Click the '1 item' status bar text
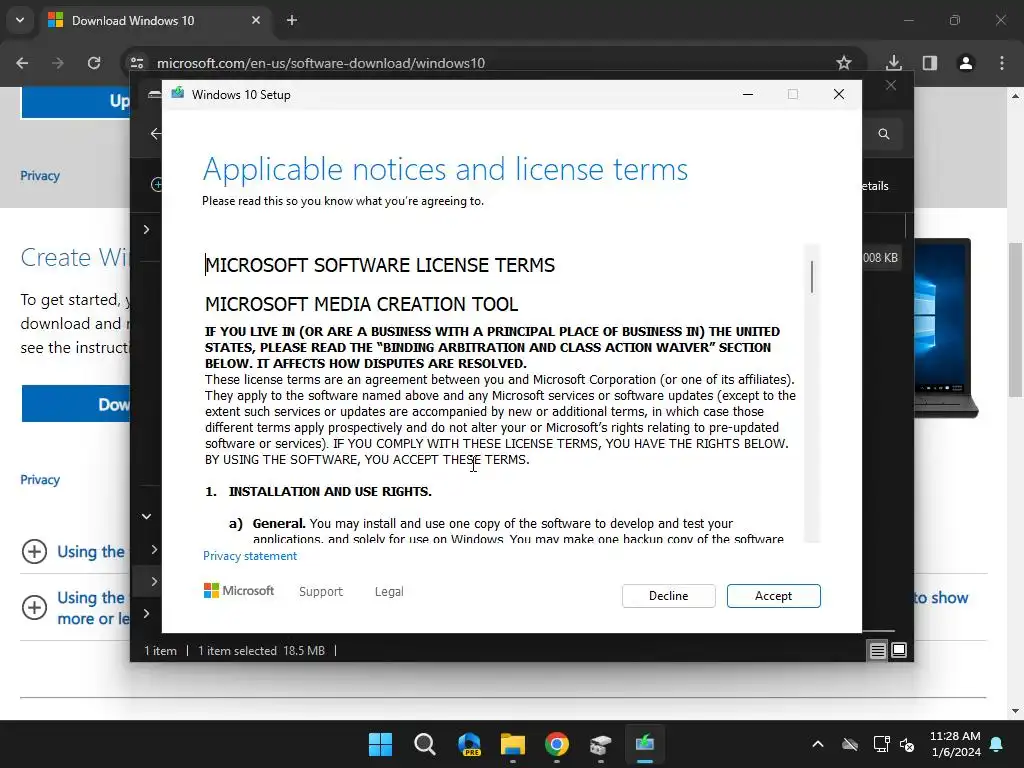Image resolution: width=1024 pixels, height=768 pixels. pos(161,650)
